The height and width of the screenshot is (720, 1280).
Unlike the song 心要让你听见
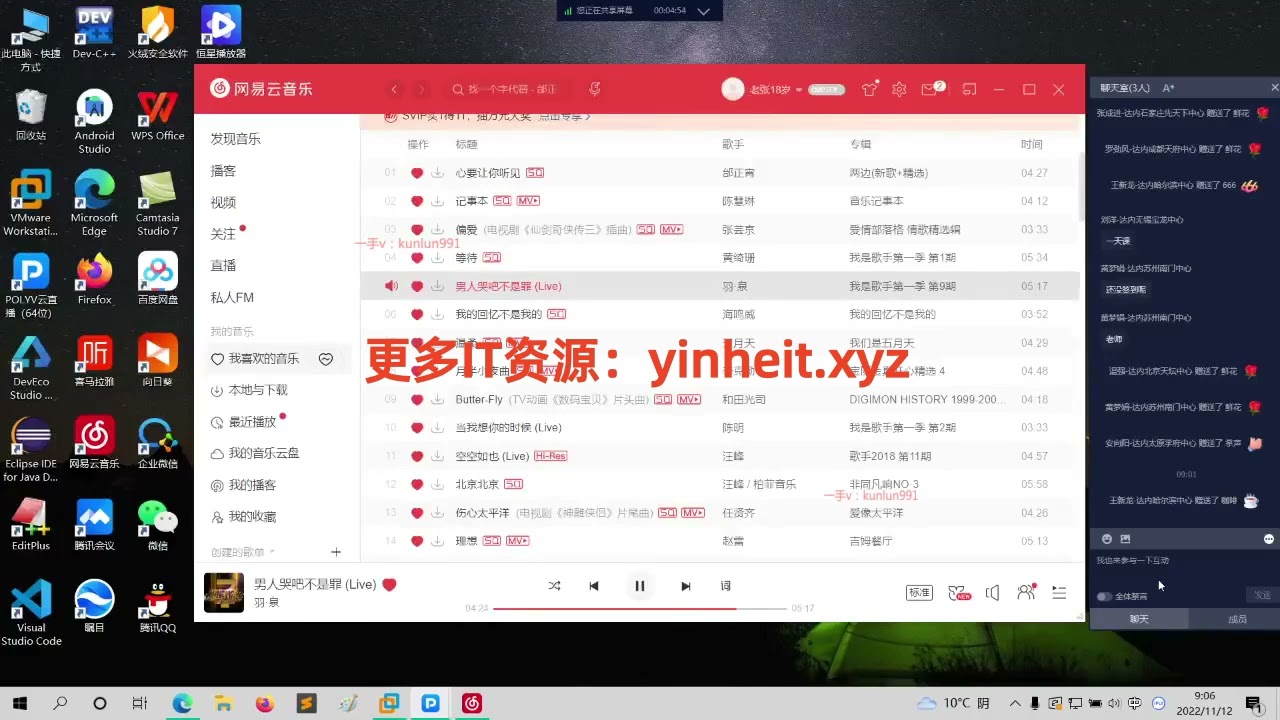[x=417, y=173]
